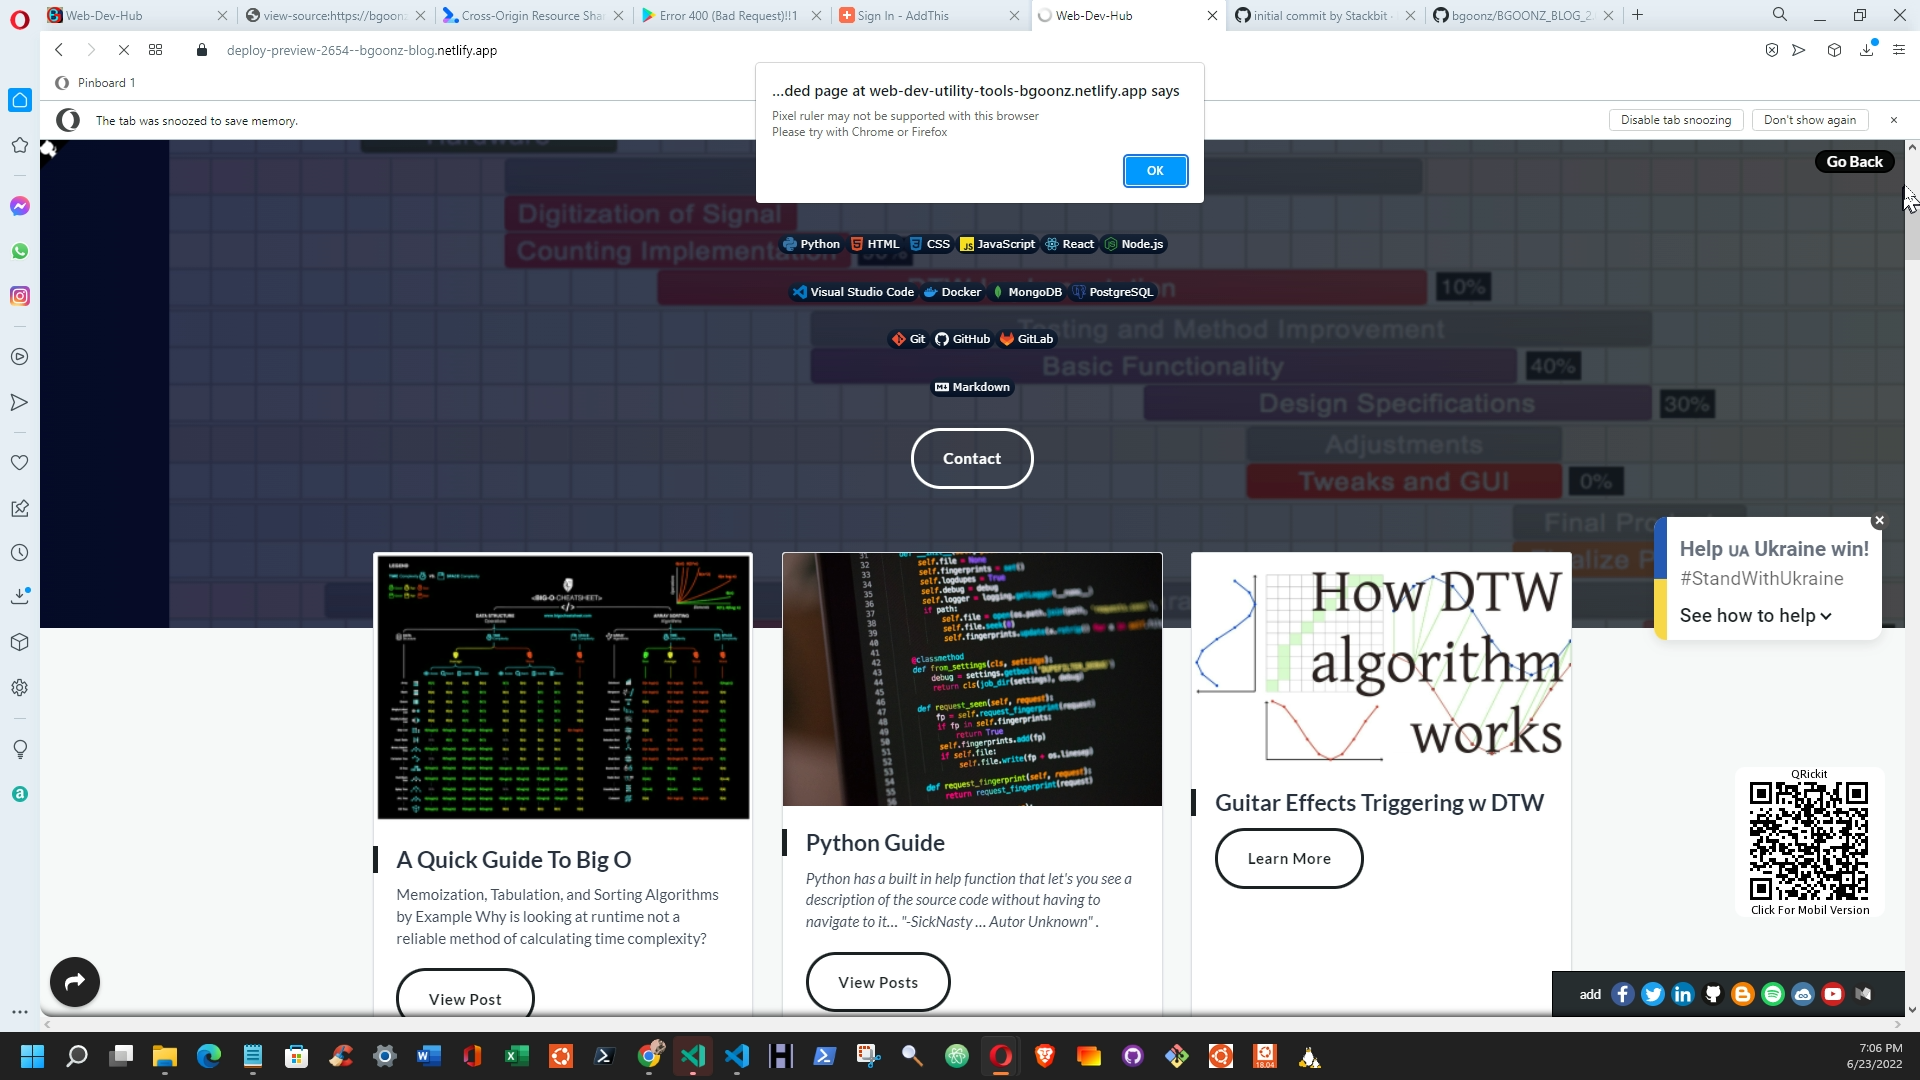
Task: Click OK on the browser alert dialog
Action: tap(1155, 170)
